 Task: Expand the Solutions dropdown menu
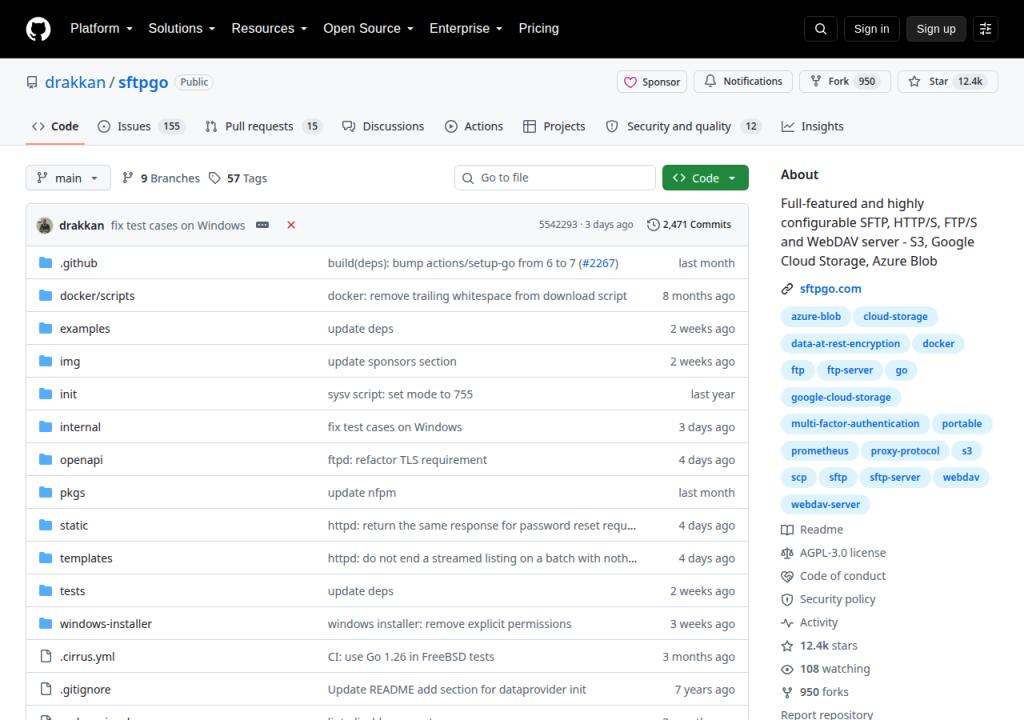182,29
